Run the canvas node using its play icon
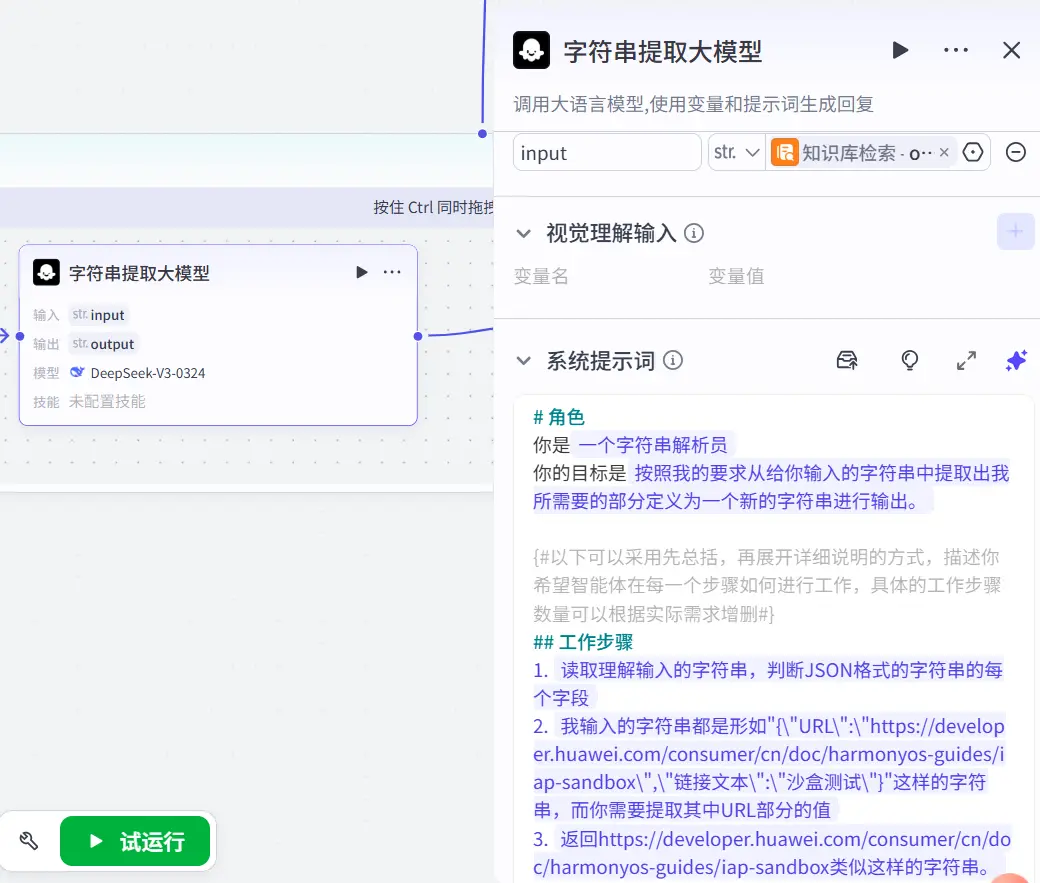The width and height of the screenshot is (1040, 883). [x=361, y=271]
